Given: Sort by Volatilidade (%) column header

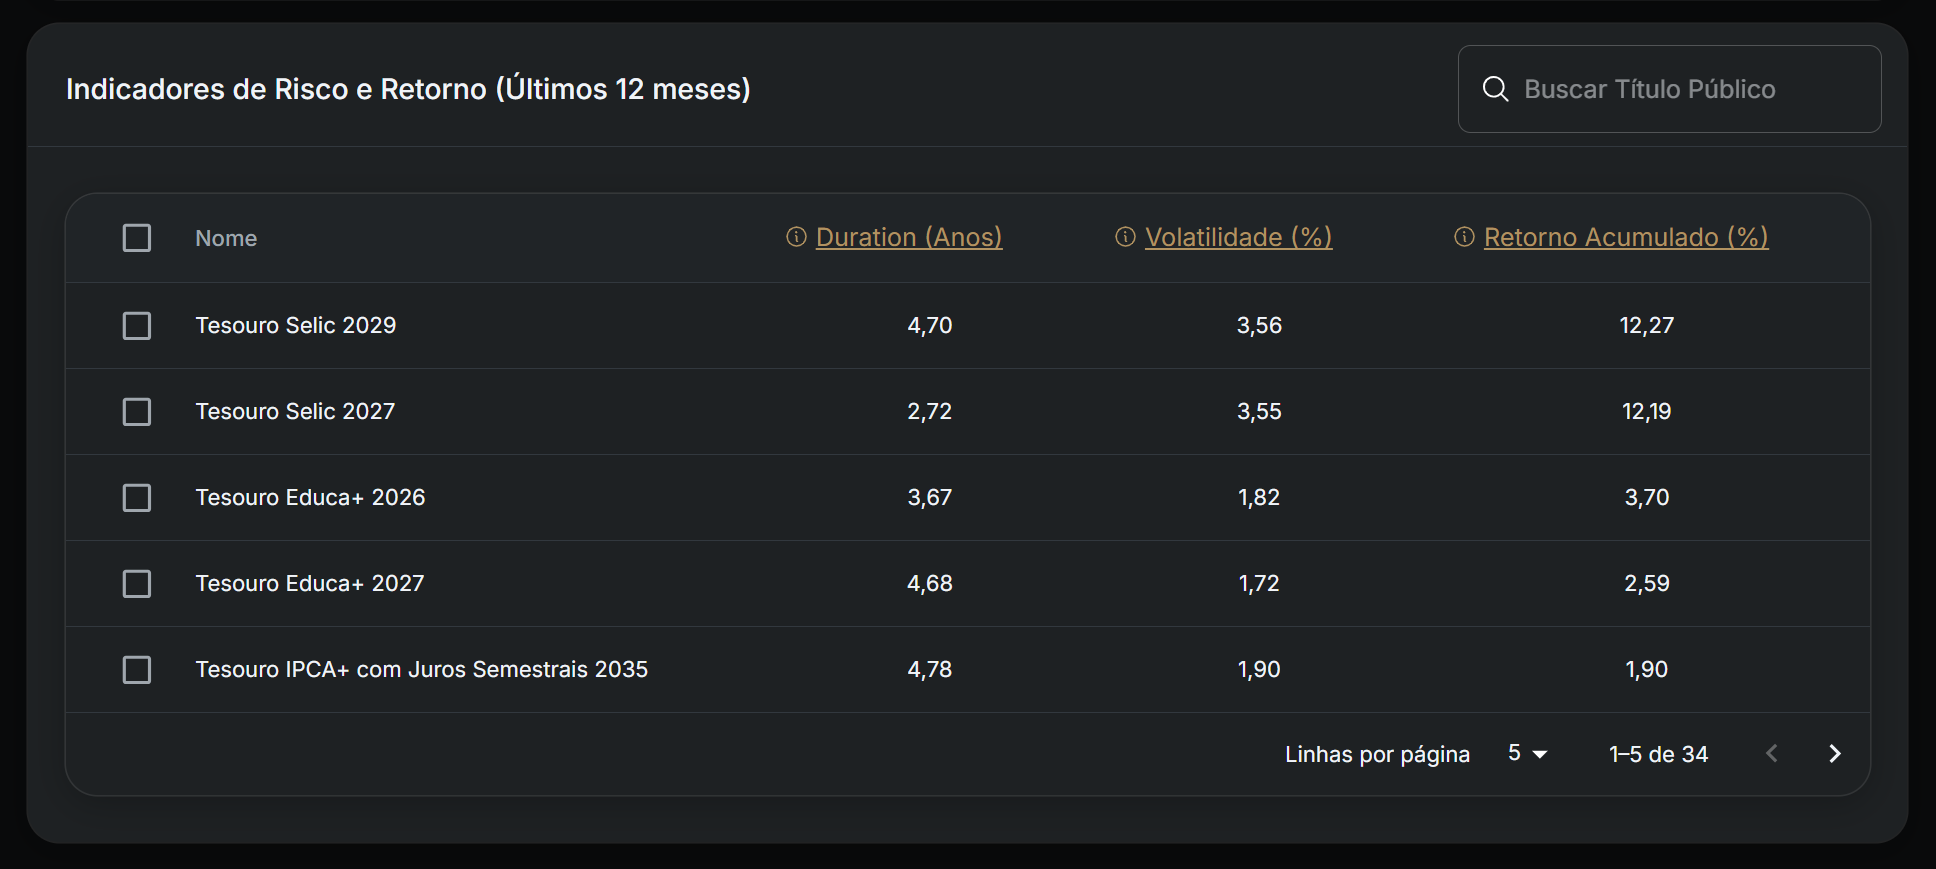Looking at the screenshot, I should [x=1238, y=237].
